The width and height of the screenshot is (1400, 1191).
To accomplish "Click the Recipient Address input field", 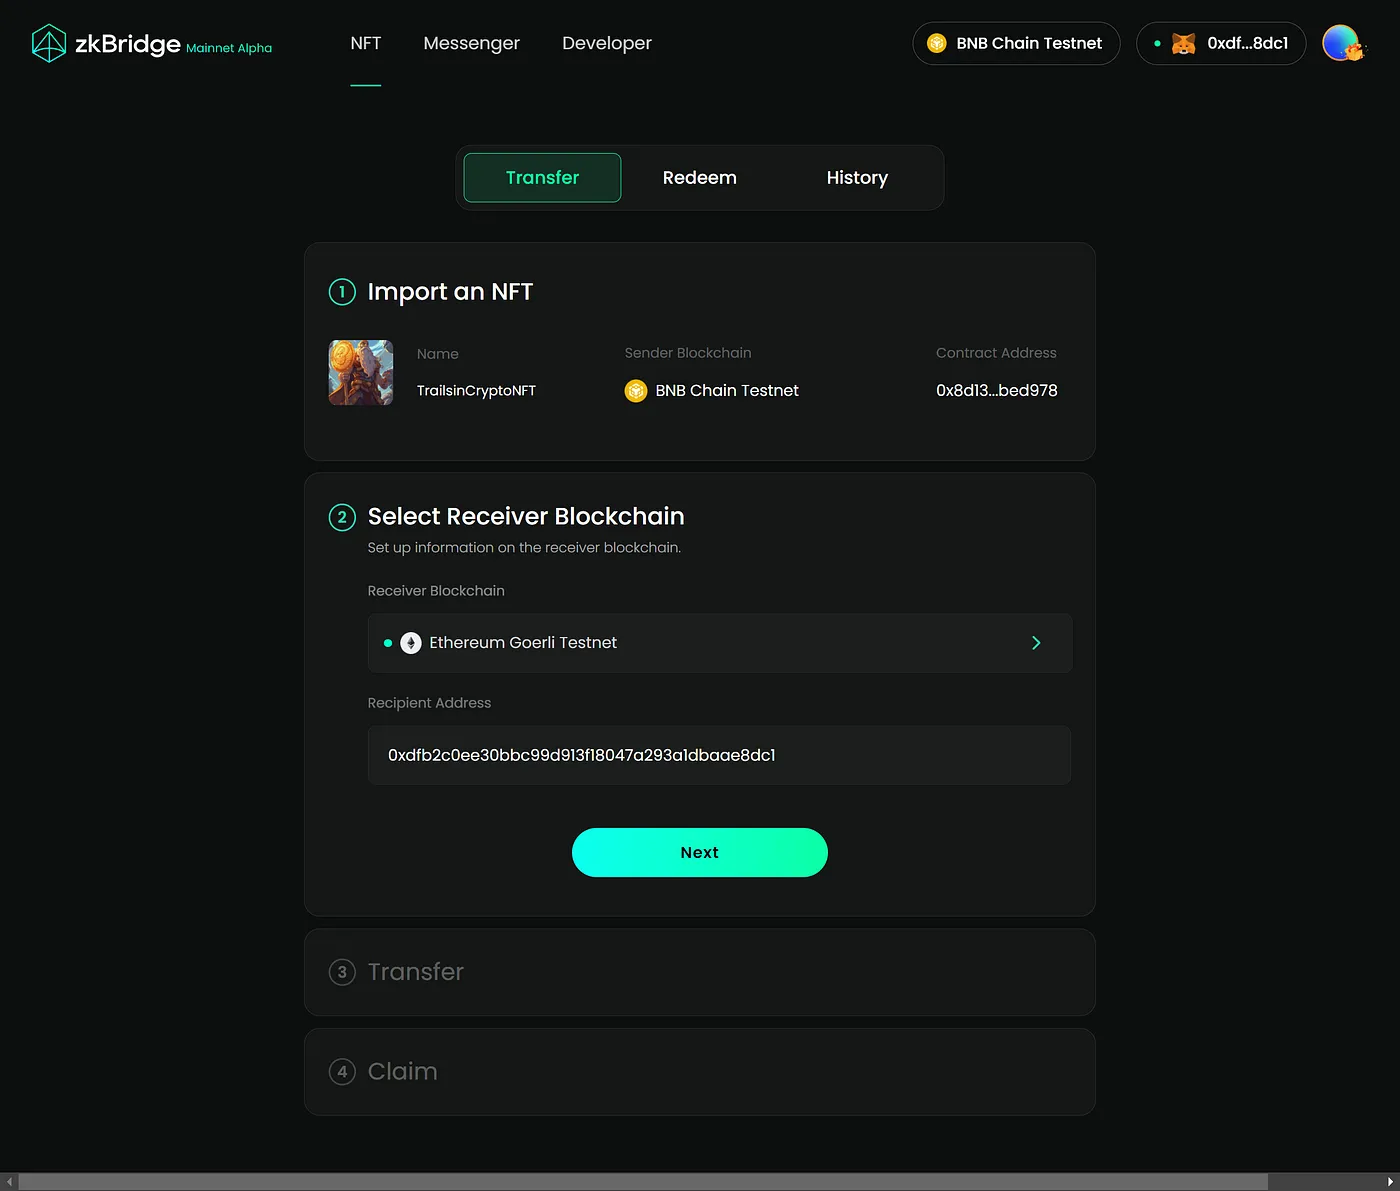I will (x=720, y=755).
